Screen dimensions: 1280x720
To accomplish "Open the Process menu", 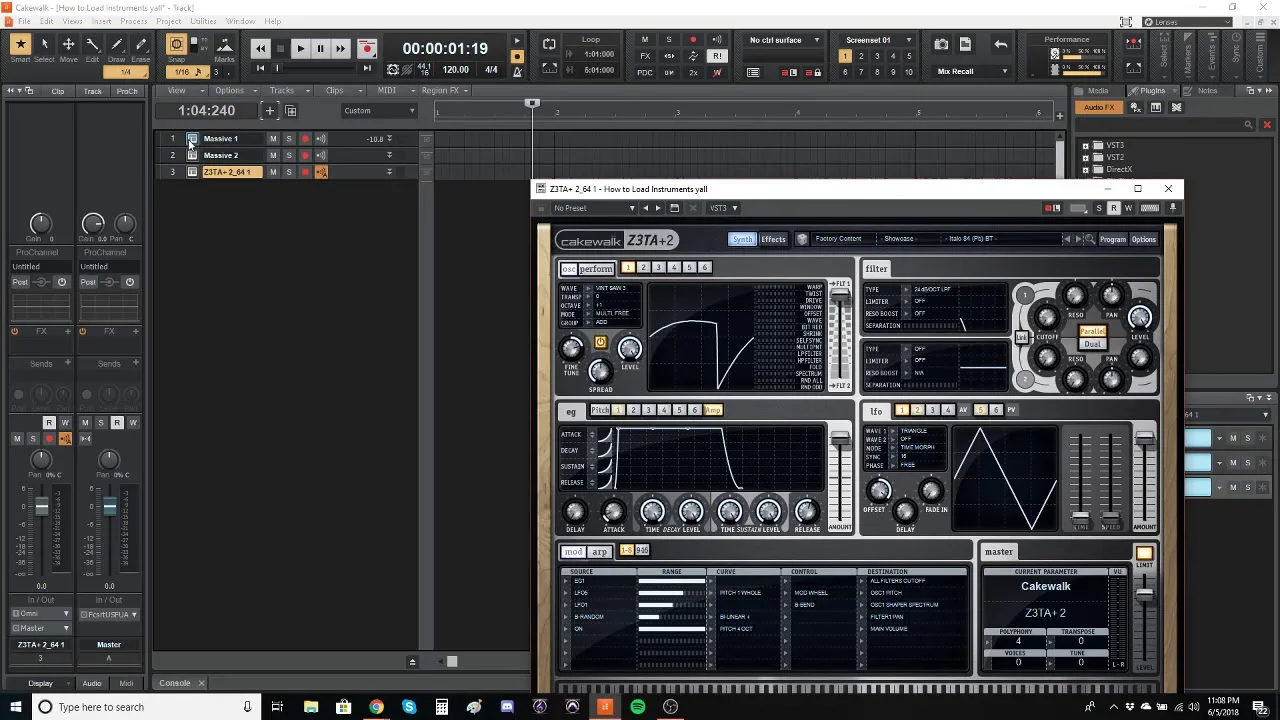I will [x=134, y=21].
